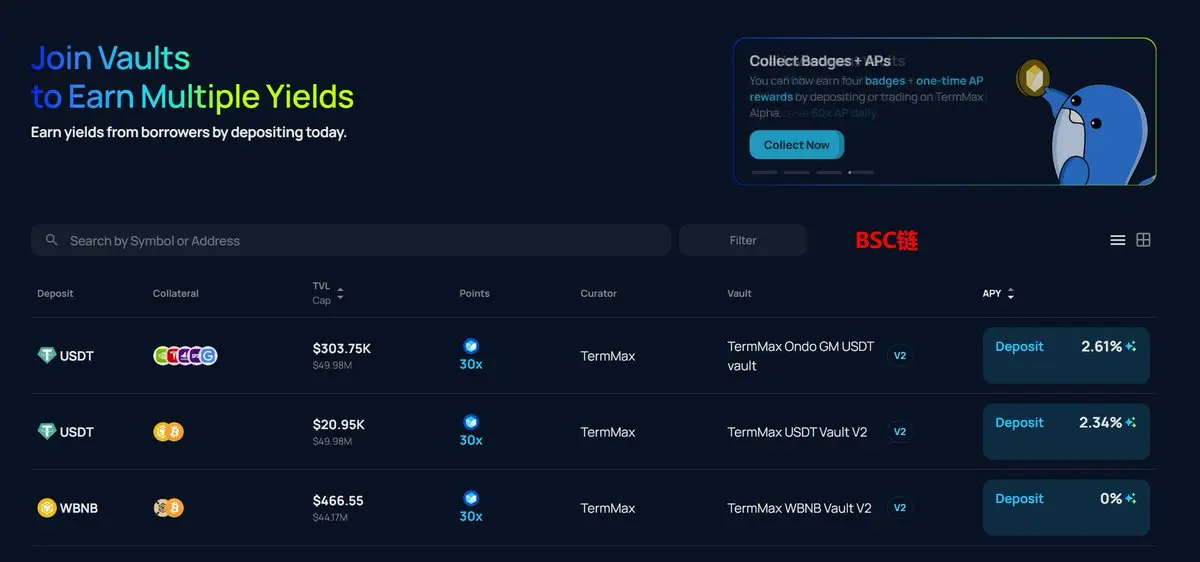Switch to grid view layout icon

tap(1144, 240)
